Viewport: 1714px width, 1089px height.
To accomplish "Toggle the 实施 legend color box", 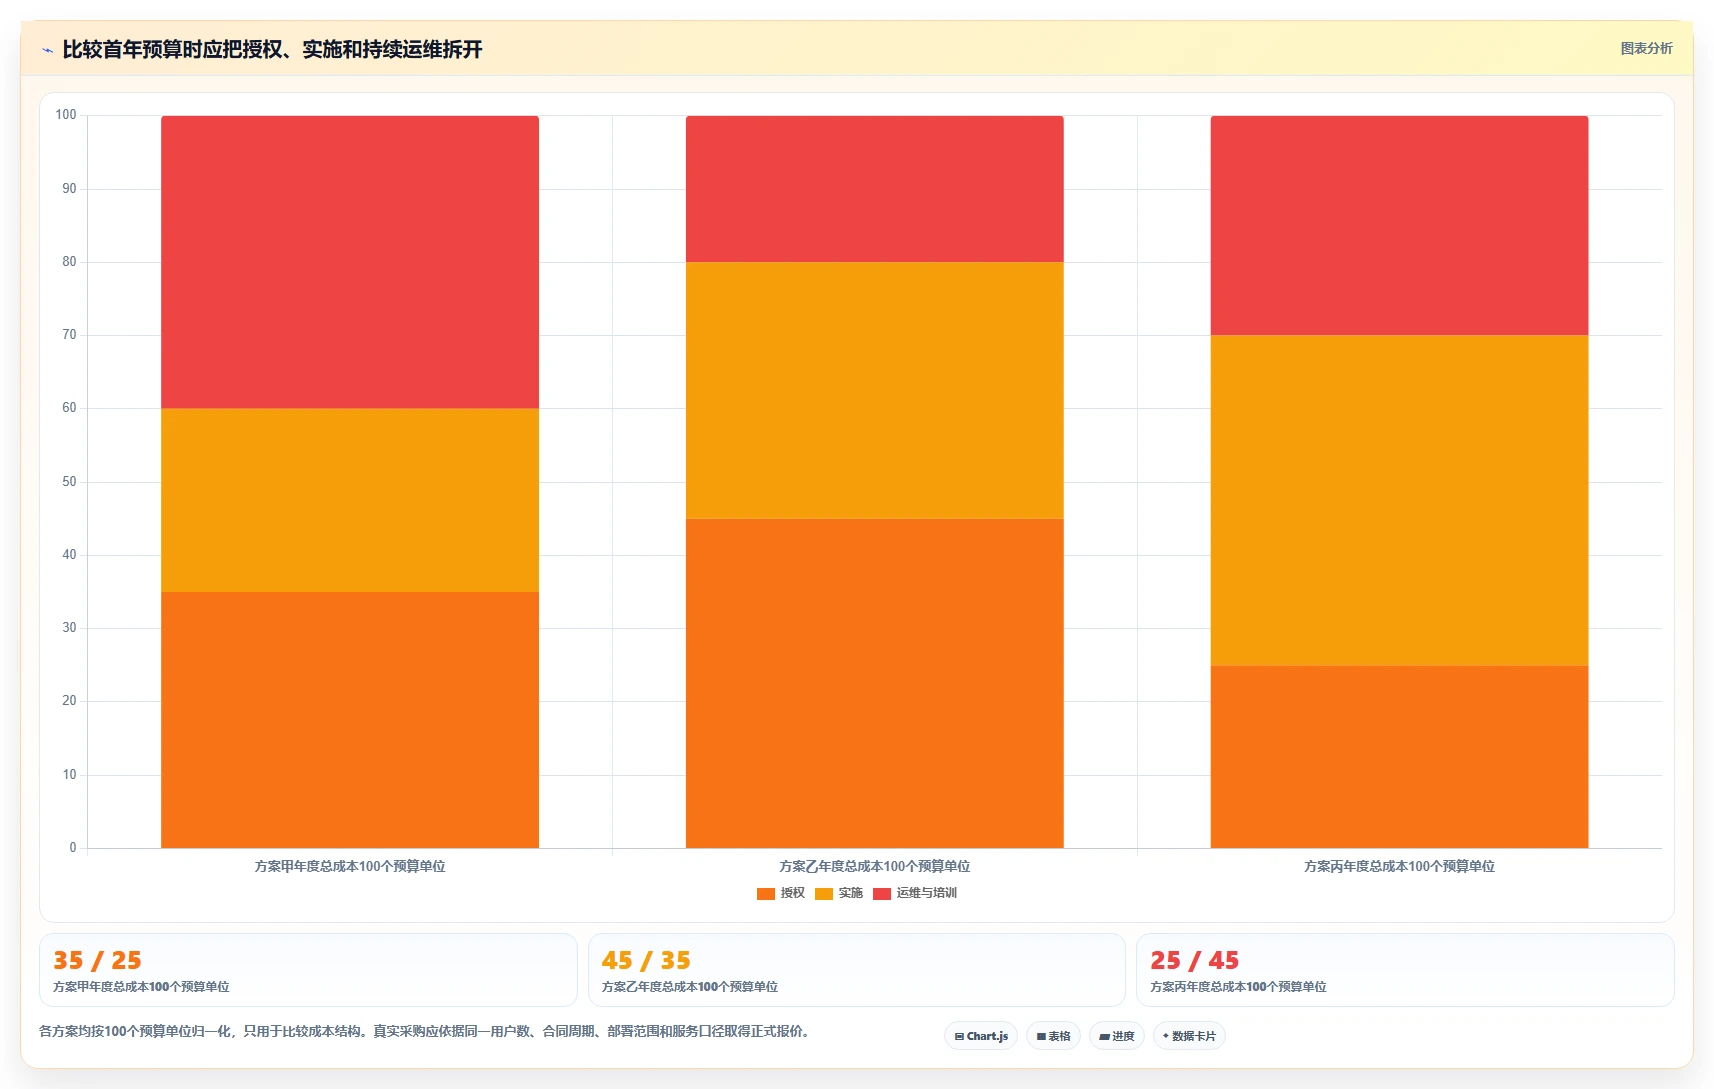I will click(x=824, y=894).
